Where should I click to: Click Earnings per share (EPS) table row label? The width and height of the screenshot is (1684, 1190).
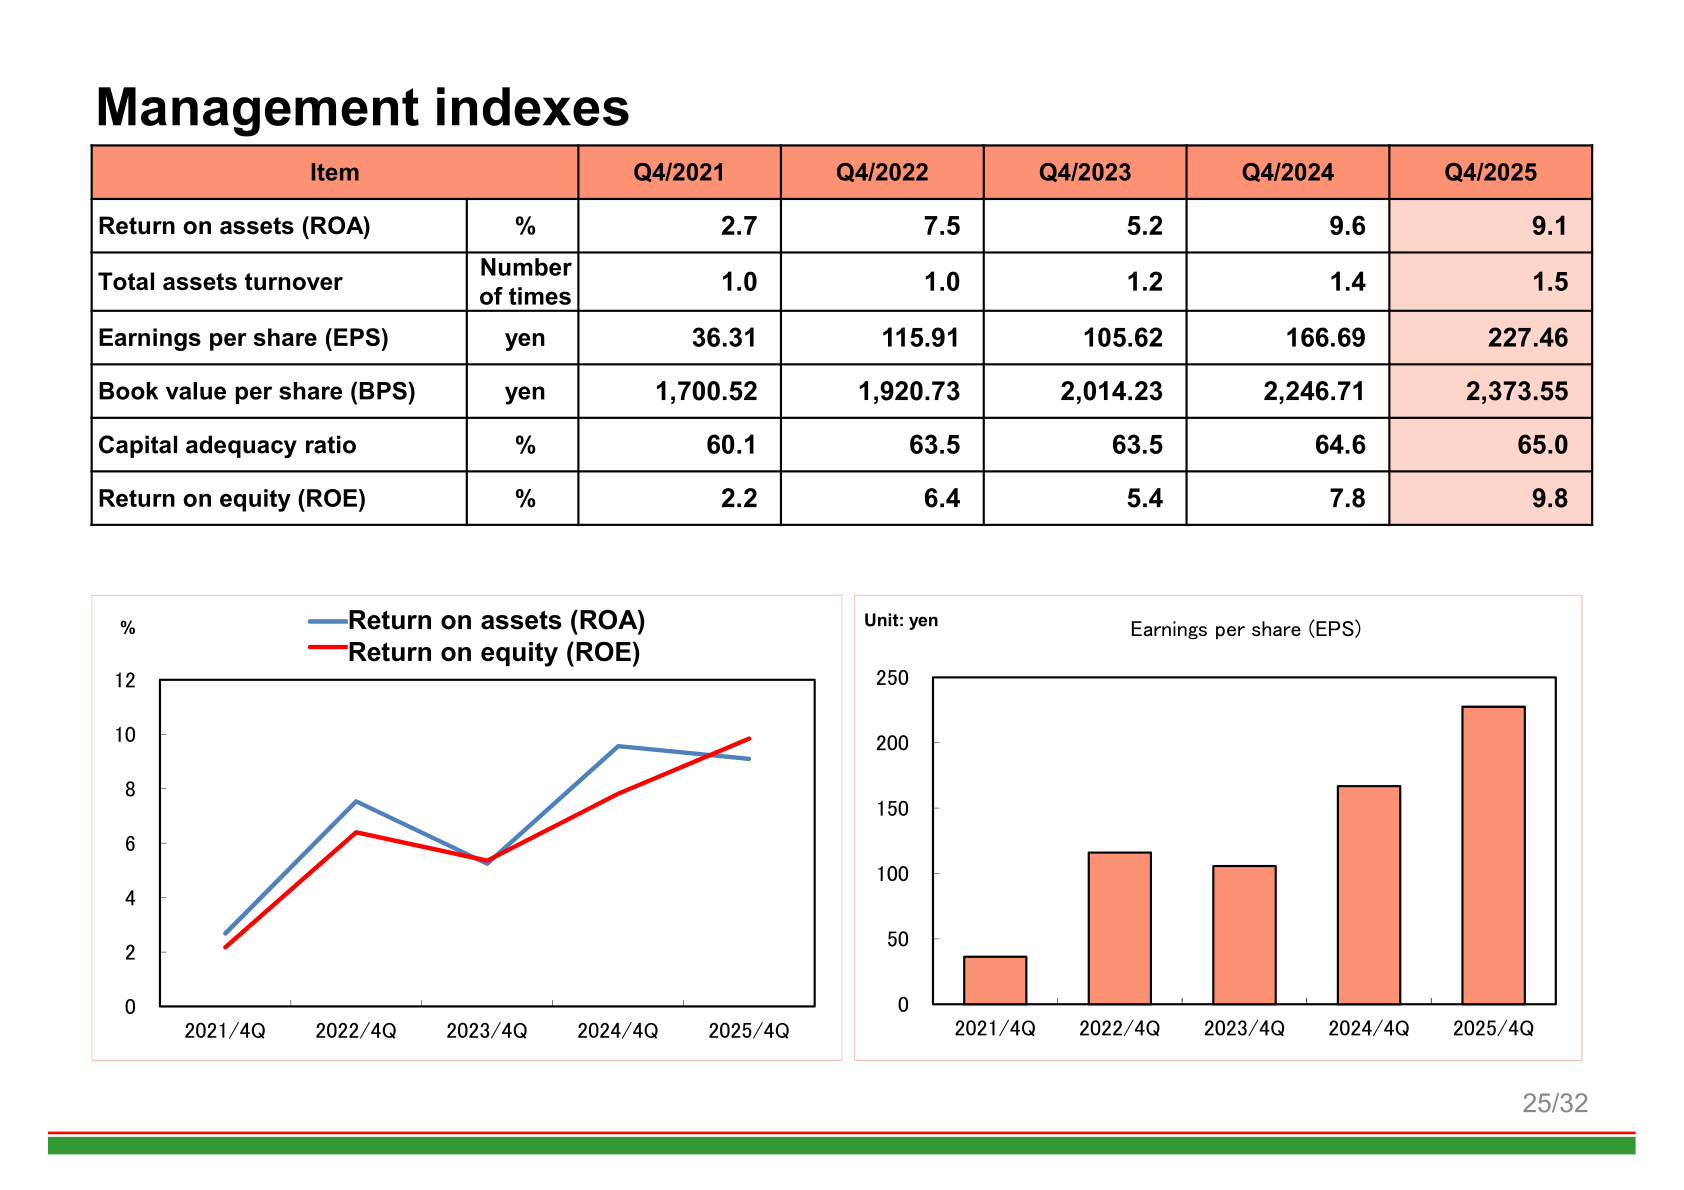[x=243, y=338]
